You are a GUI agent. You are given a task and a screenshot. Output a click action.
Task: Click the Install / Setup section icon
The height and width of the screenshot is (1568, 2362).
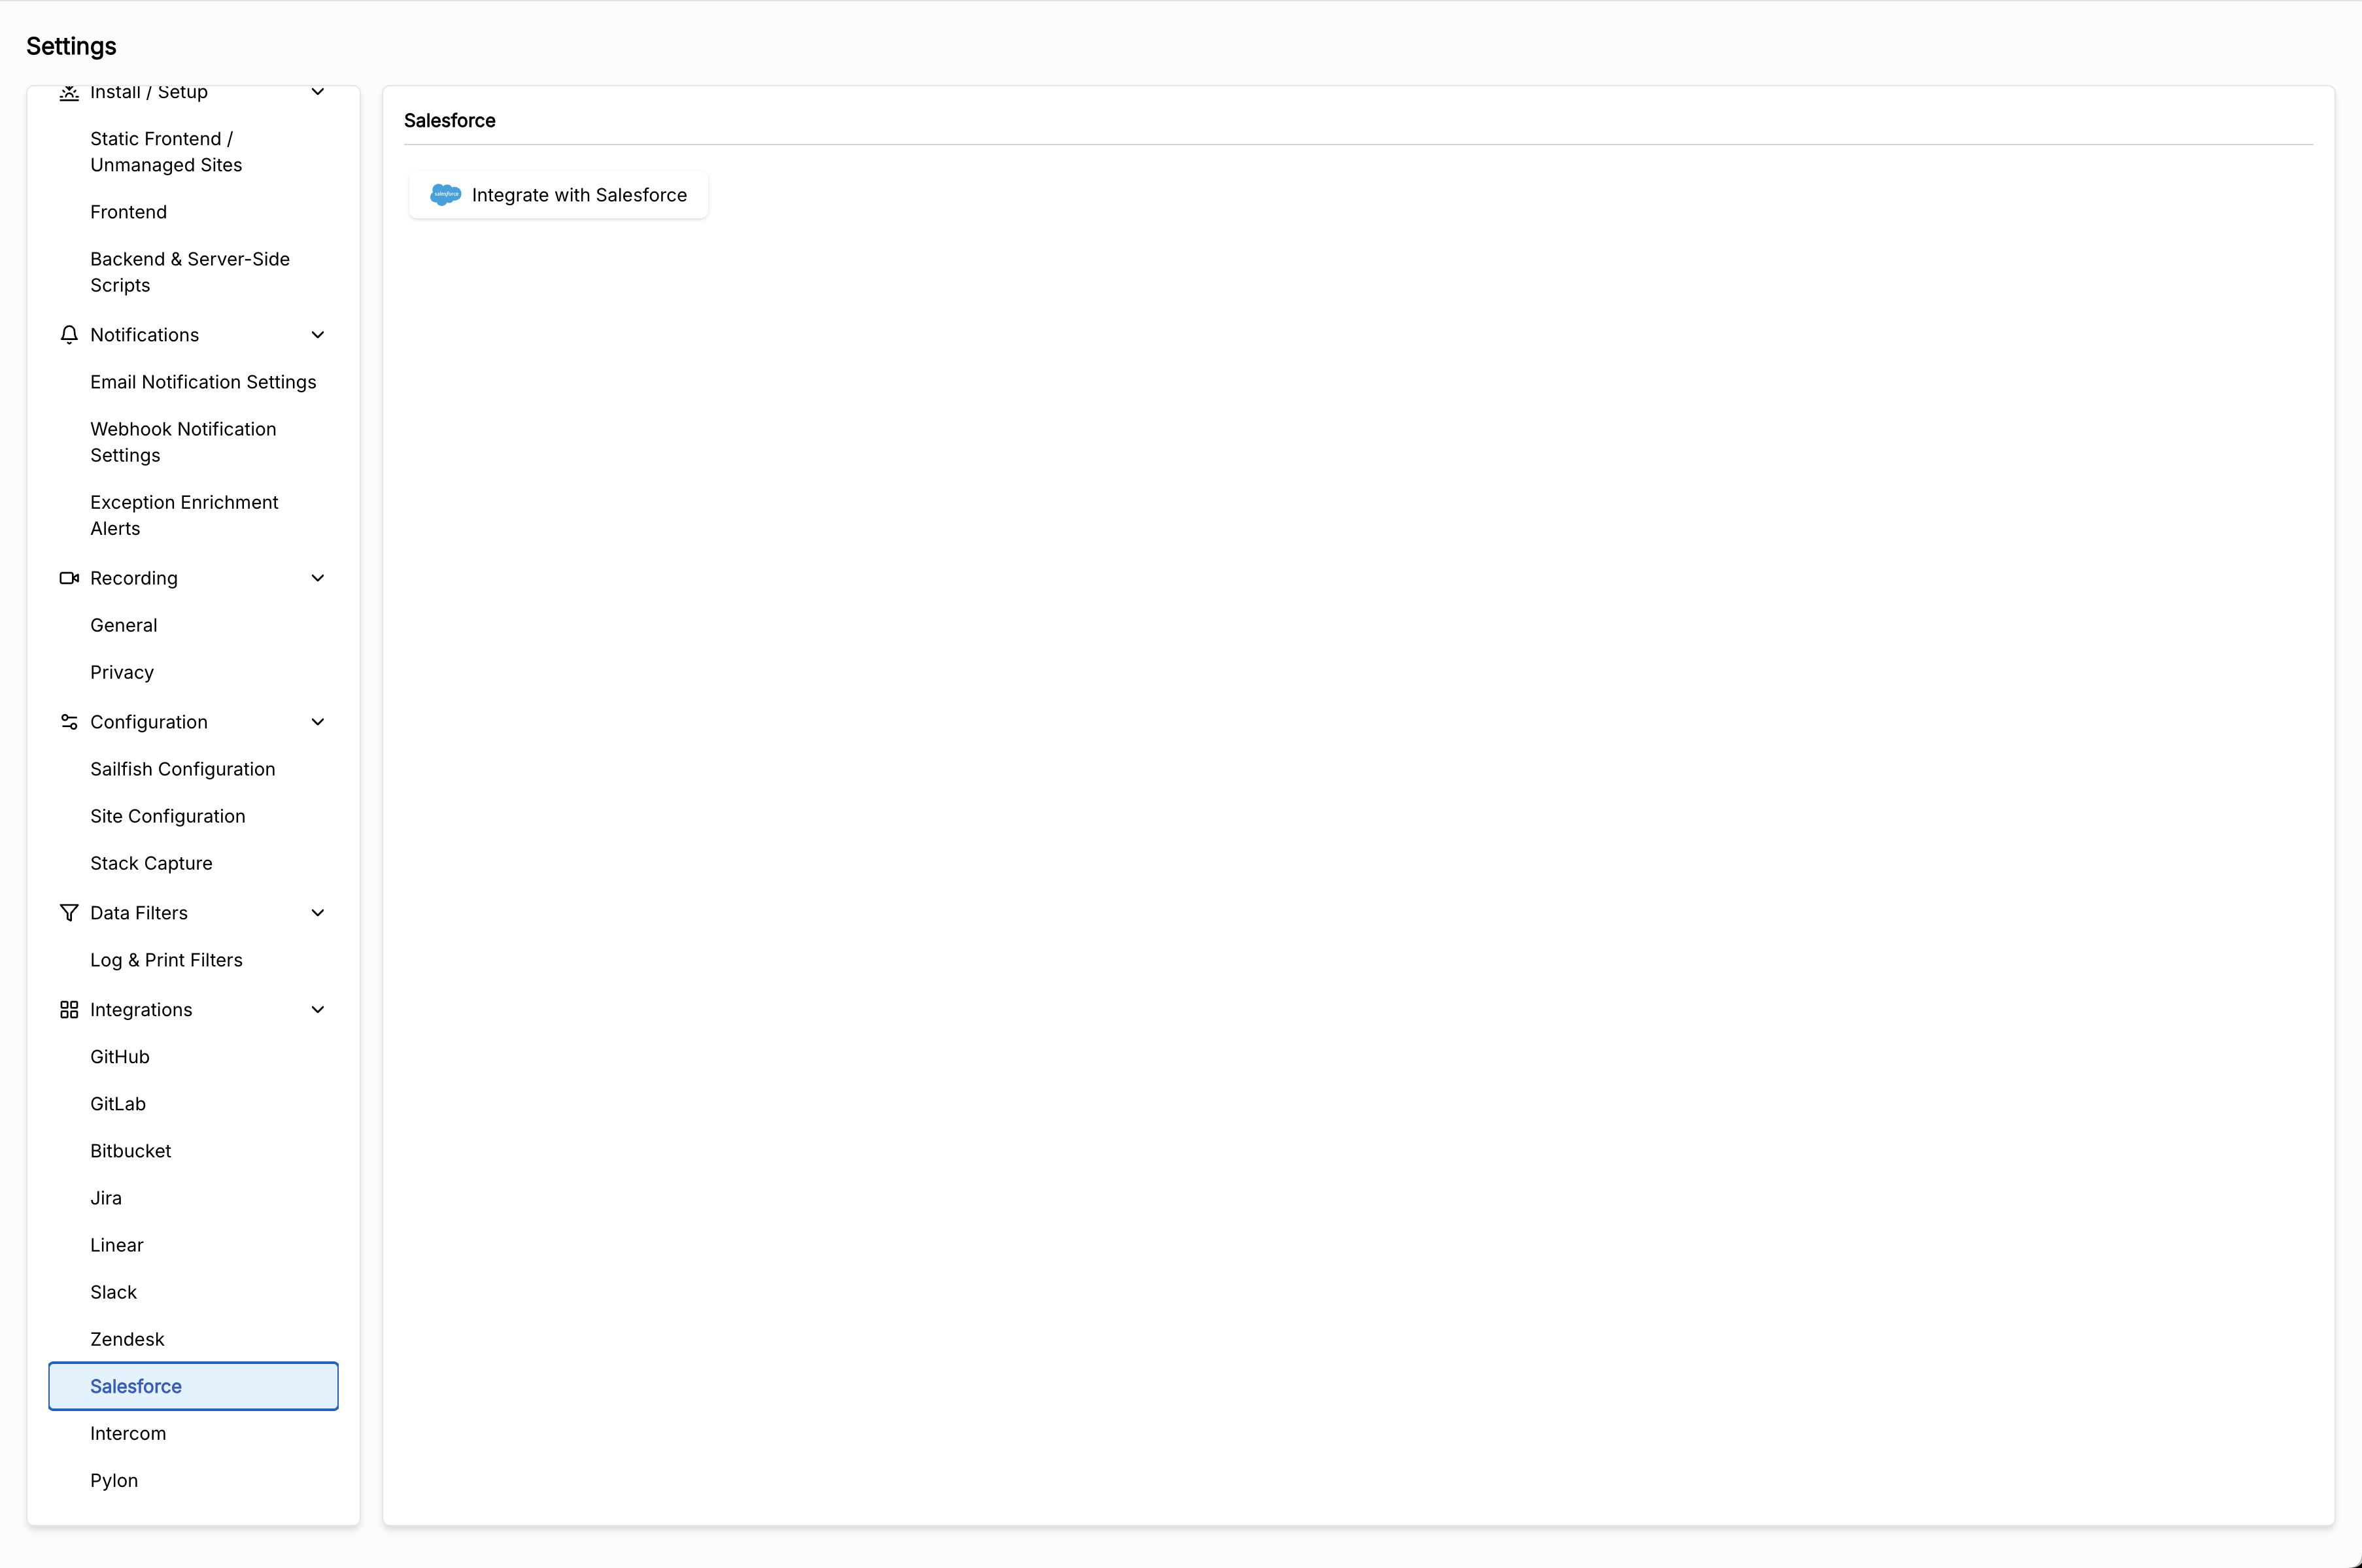click(x=69, y=92)
